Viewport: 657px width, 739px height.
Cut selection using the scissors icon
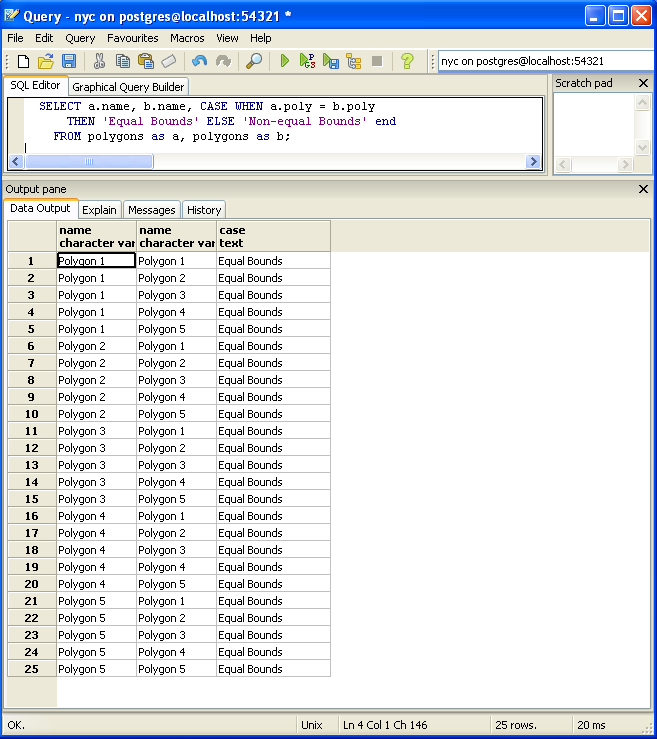tap(99, 61)
